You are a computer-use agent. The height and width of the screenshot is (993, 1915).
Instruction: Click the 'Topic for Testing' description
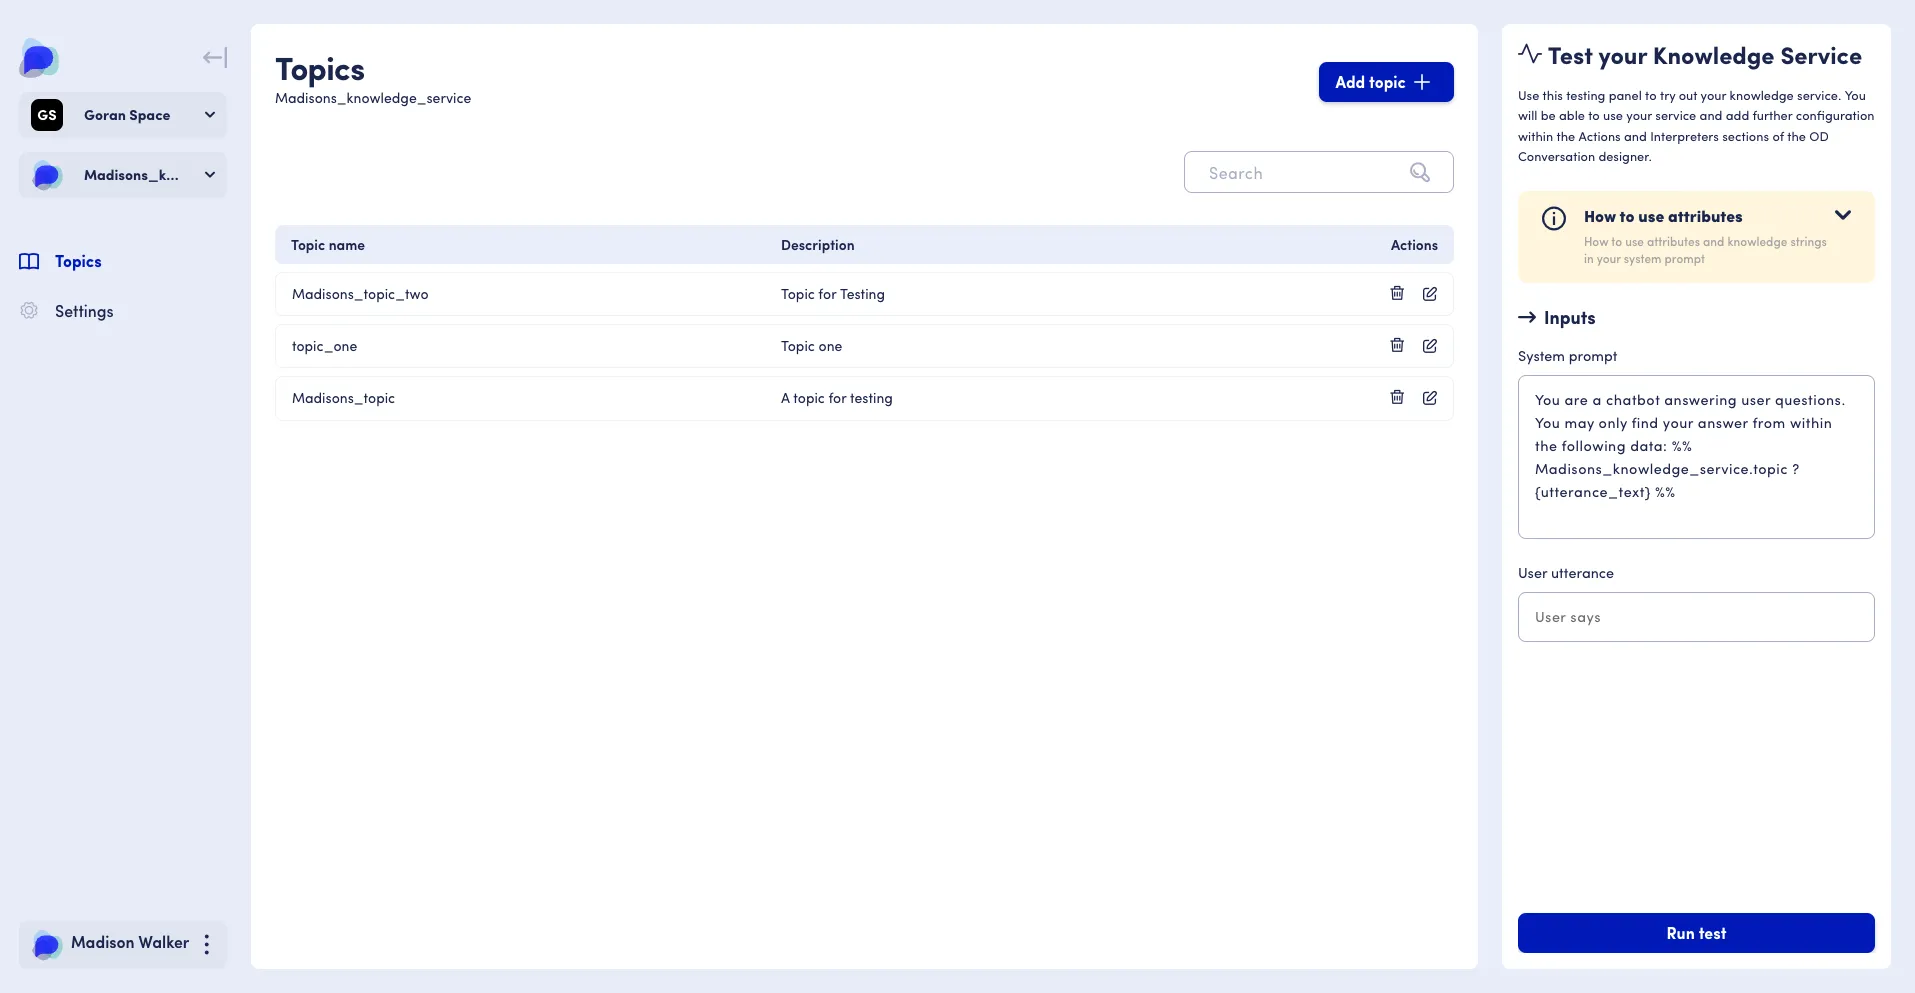pyautogui.click(x=832, y=294)
